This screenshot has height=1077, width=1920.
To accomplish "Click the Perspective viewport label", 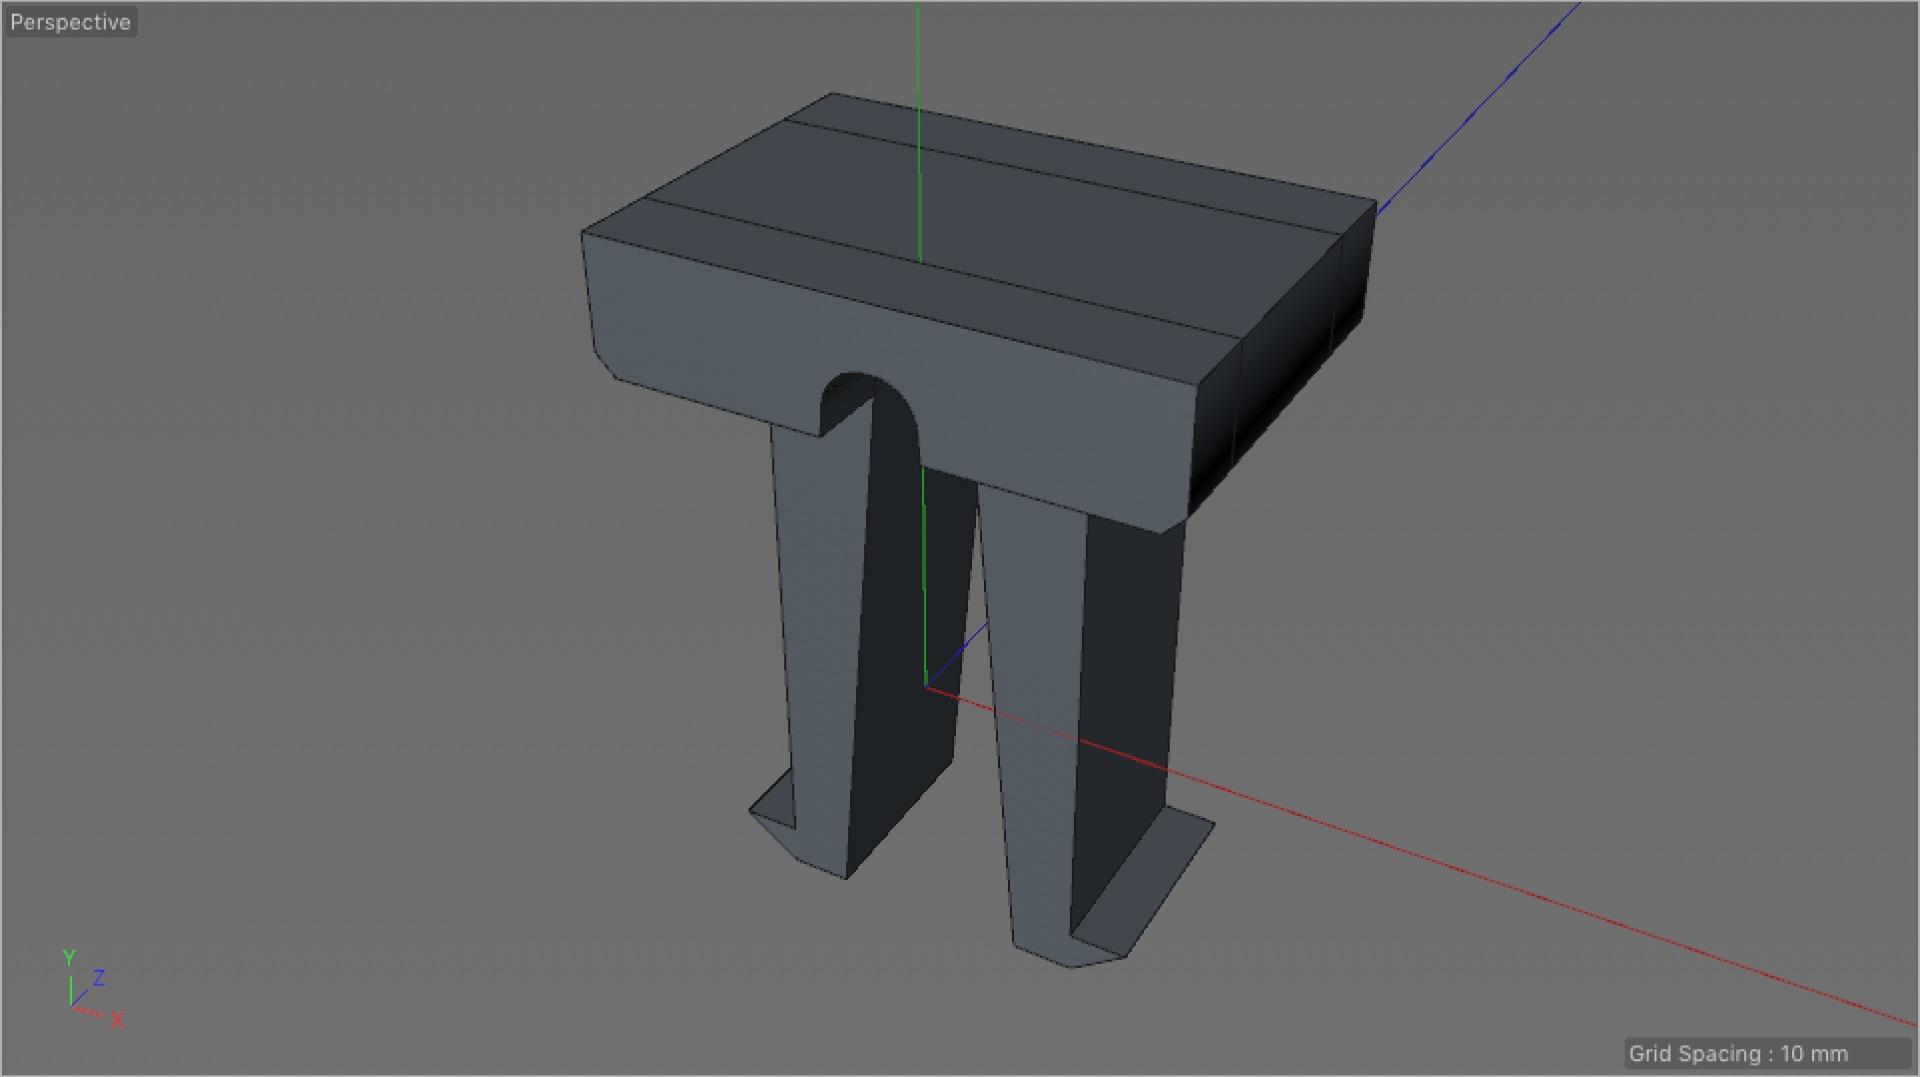I will tap(70, 22).
